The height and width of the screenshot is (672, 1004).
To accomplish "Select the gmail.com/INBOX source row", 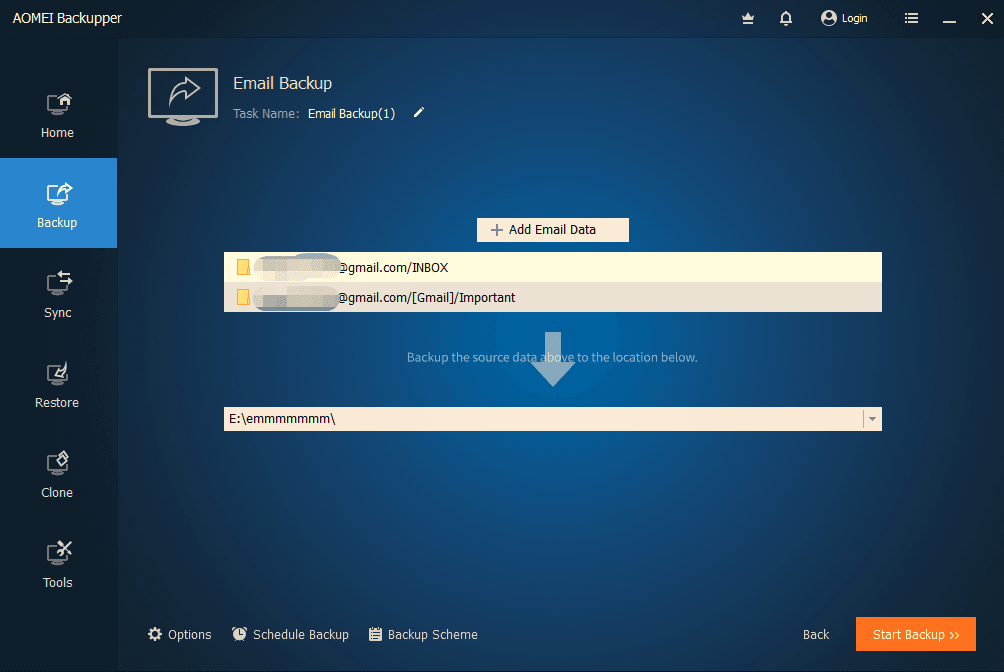I will (553, 267).
